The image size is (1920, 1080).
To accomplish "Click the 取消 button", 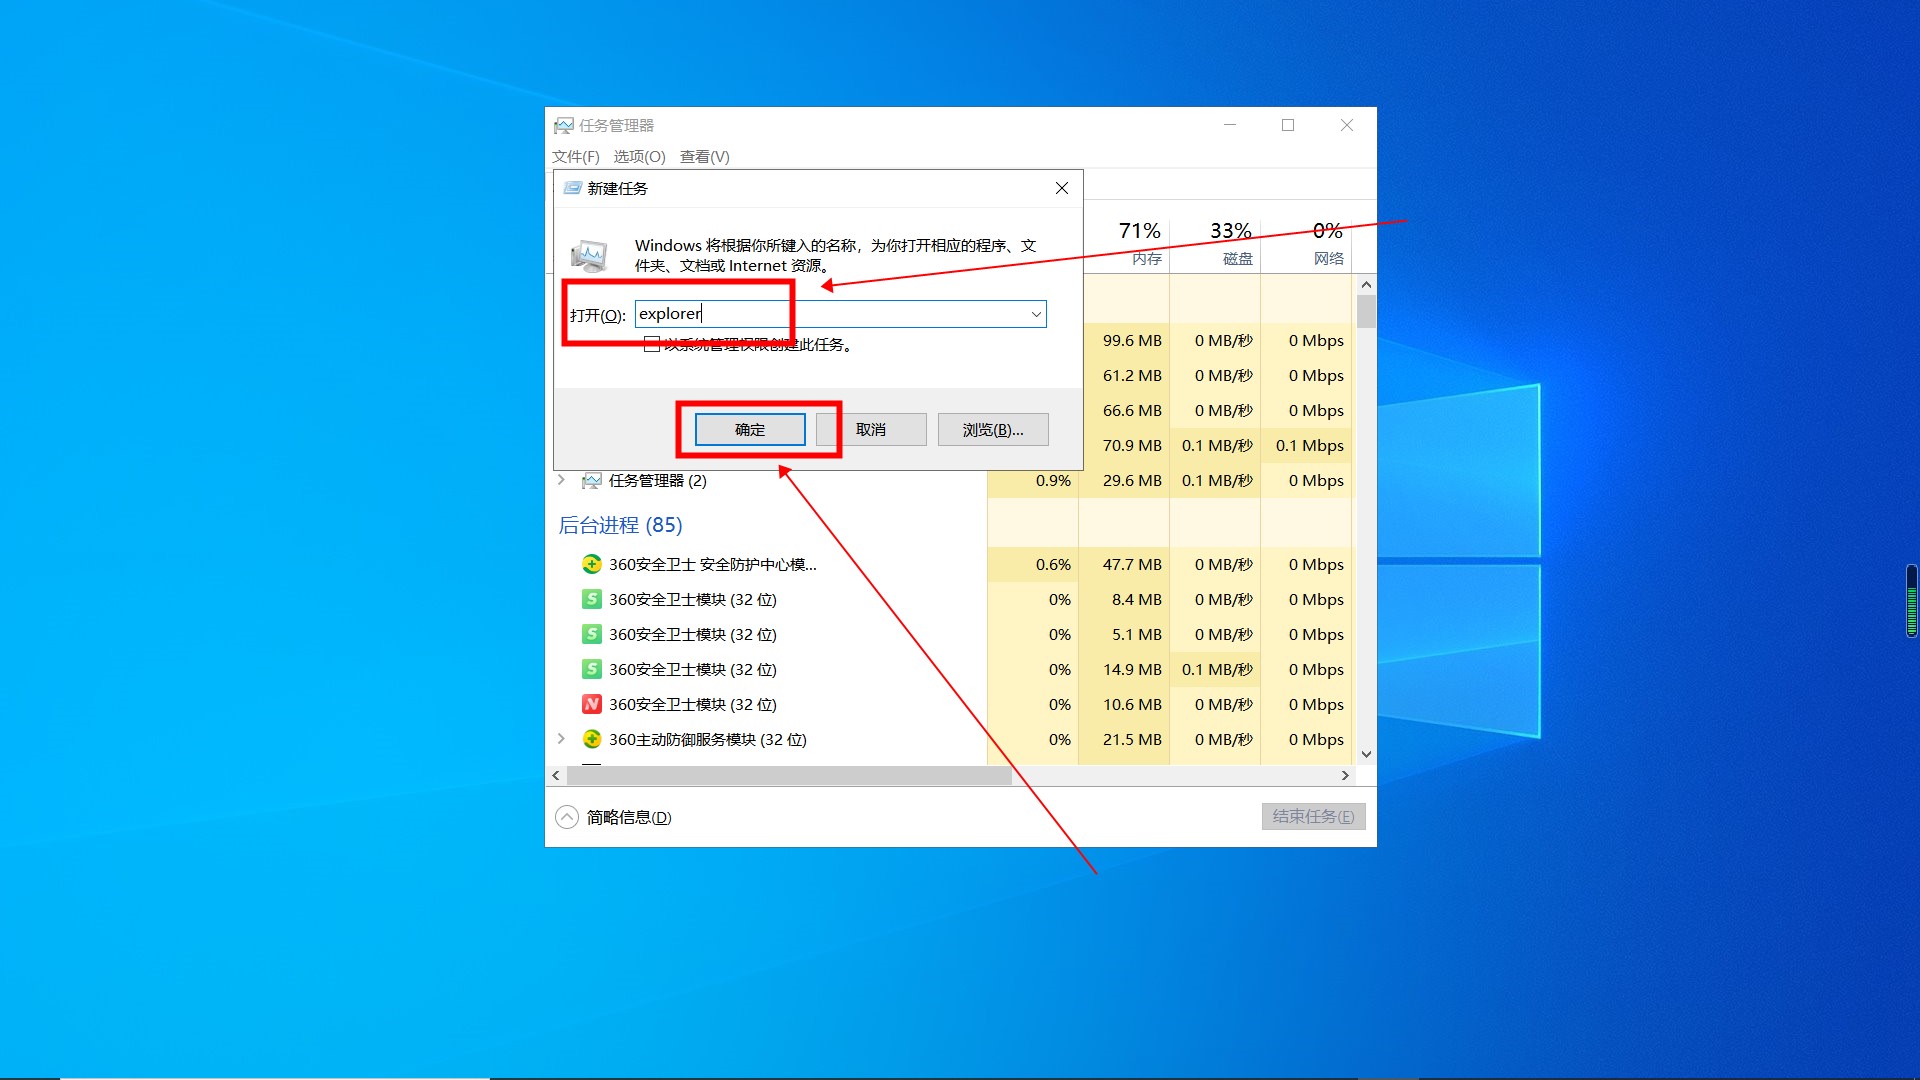I will click(x=872, y=430).
